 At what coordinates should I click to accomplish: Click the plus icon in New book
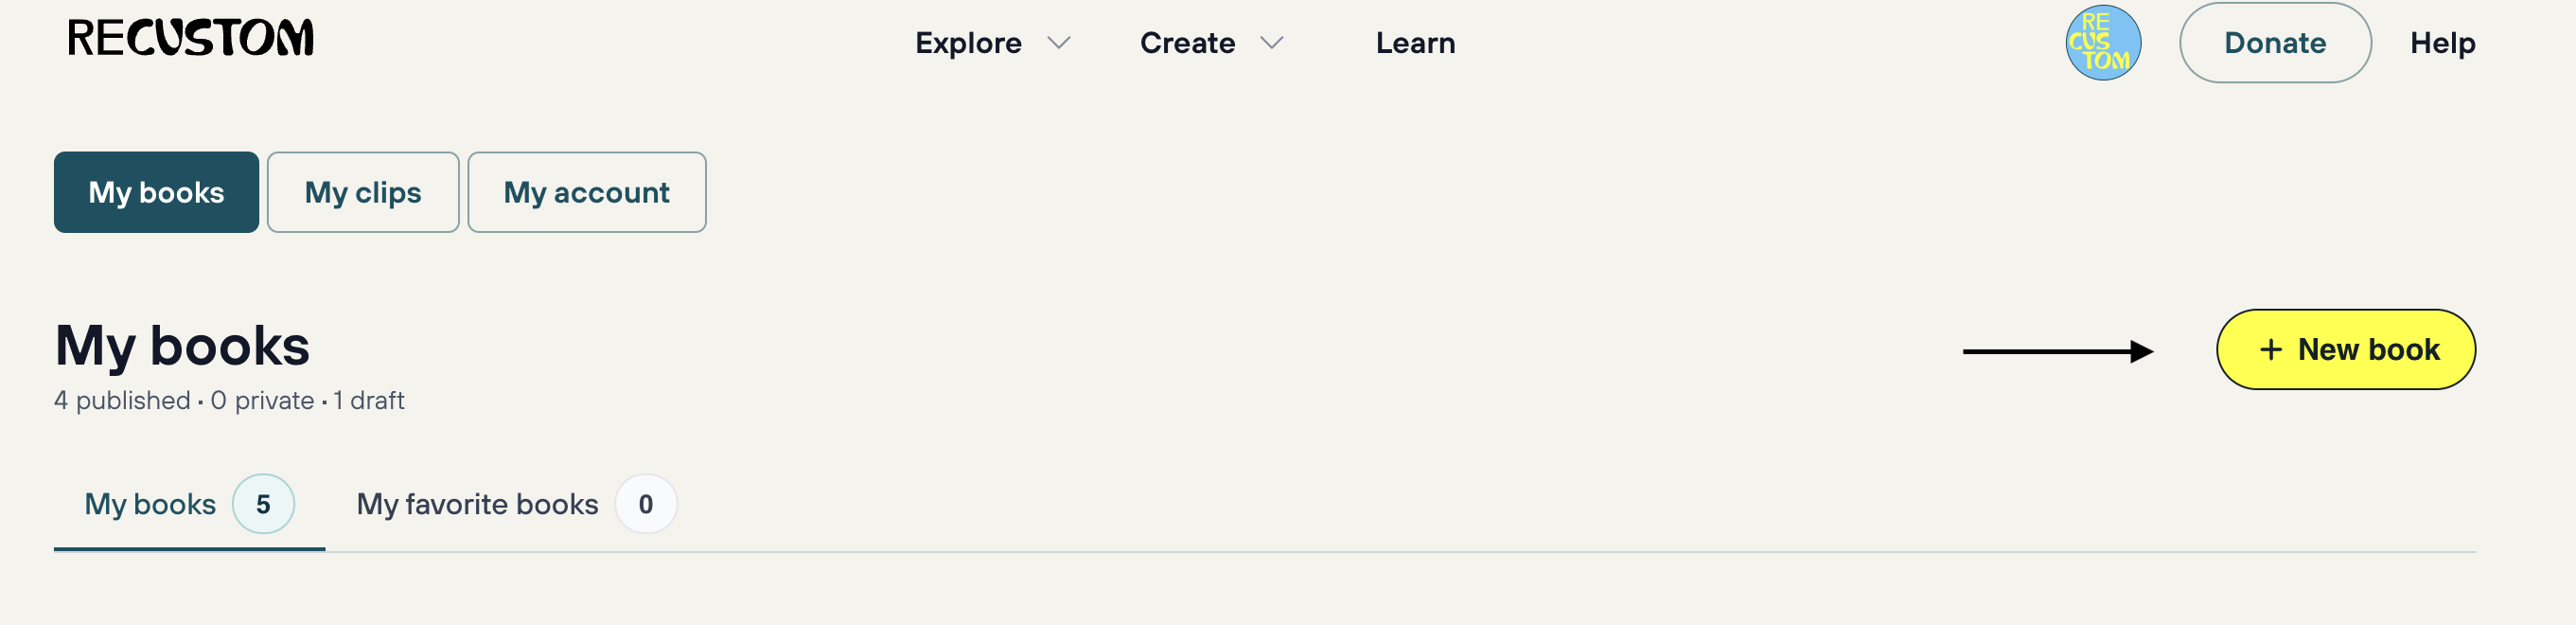2270,350
